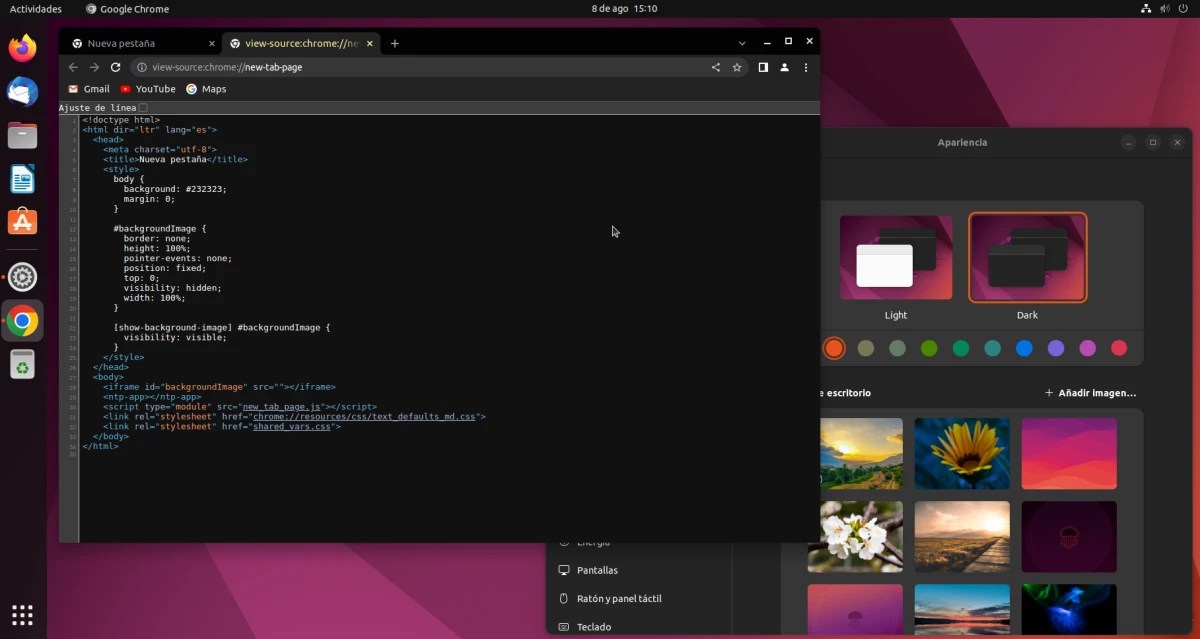Click the browser back arrow

[73, 67]
